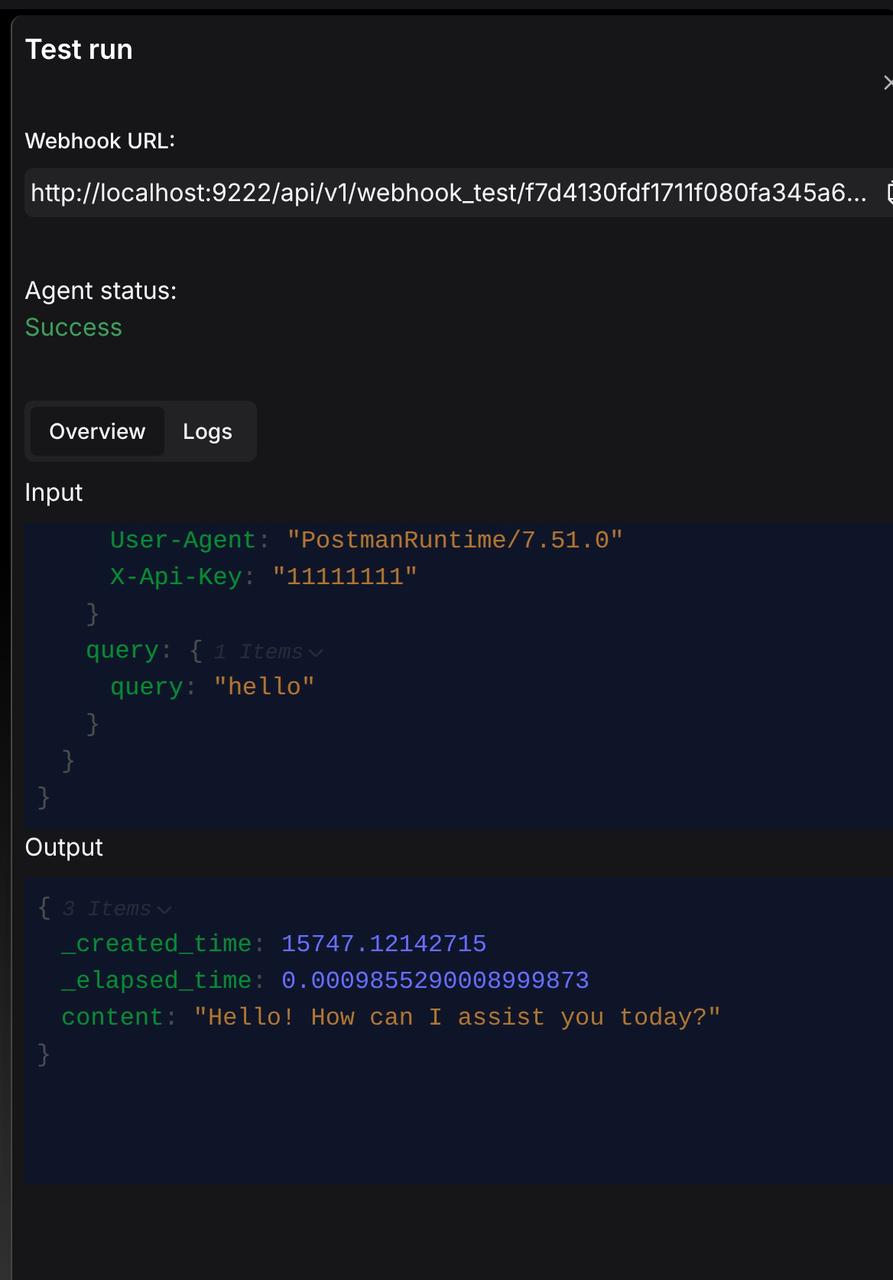Click the "hello" query value
The height and width of the screenshot is (1280, 893).
point(264,686)
